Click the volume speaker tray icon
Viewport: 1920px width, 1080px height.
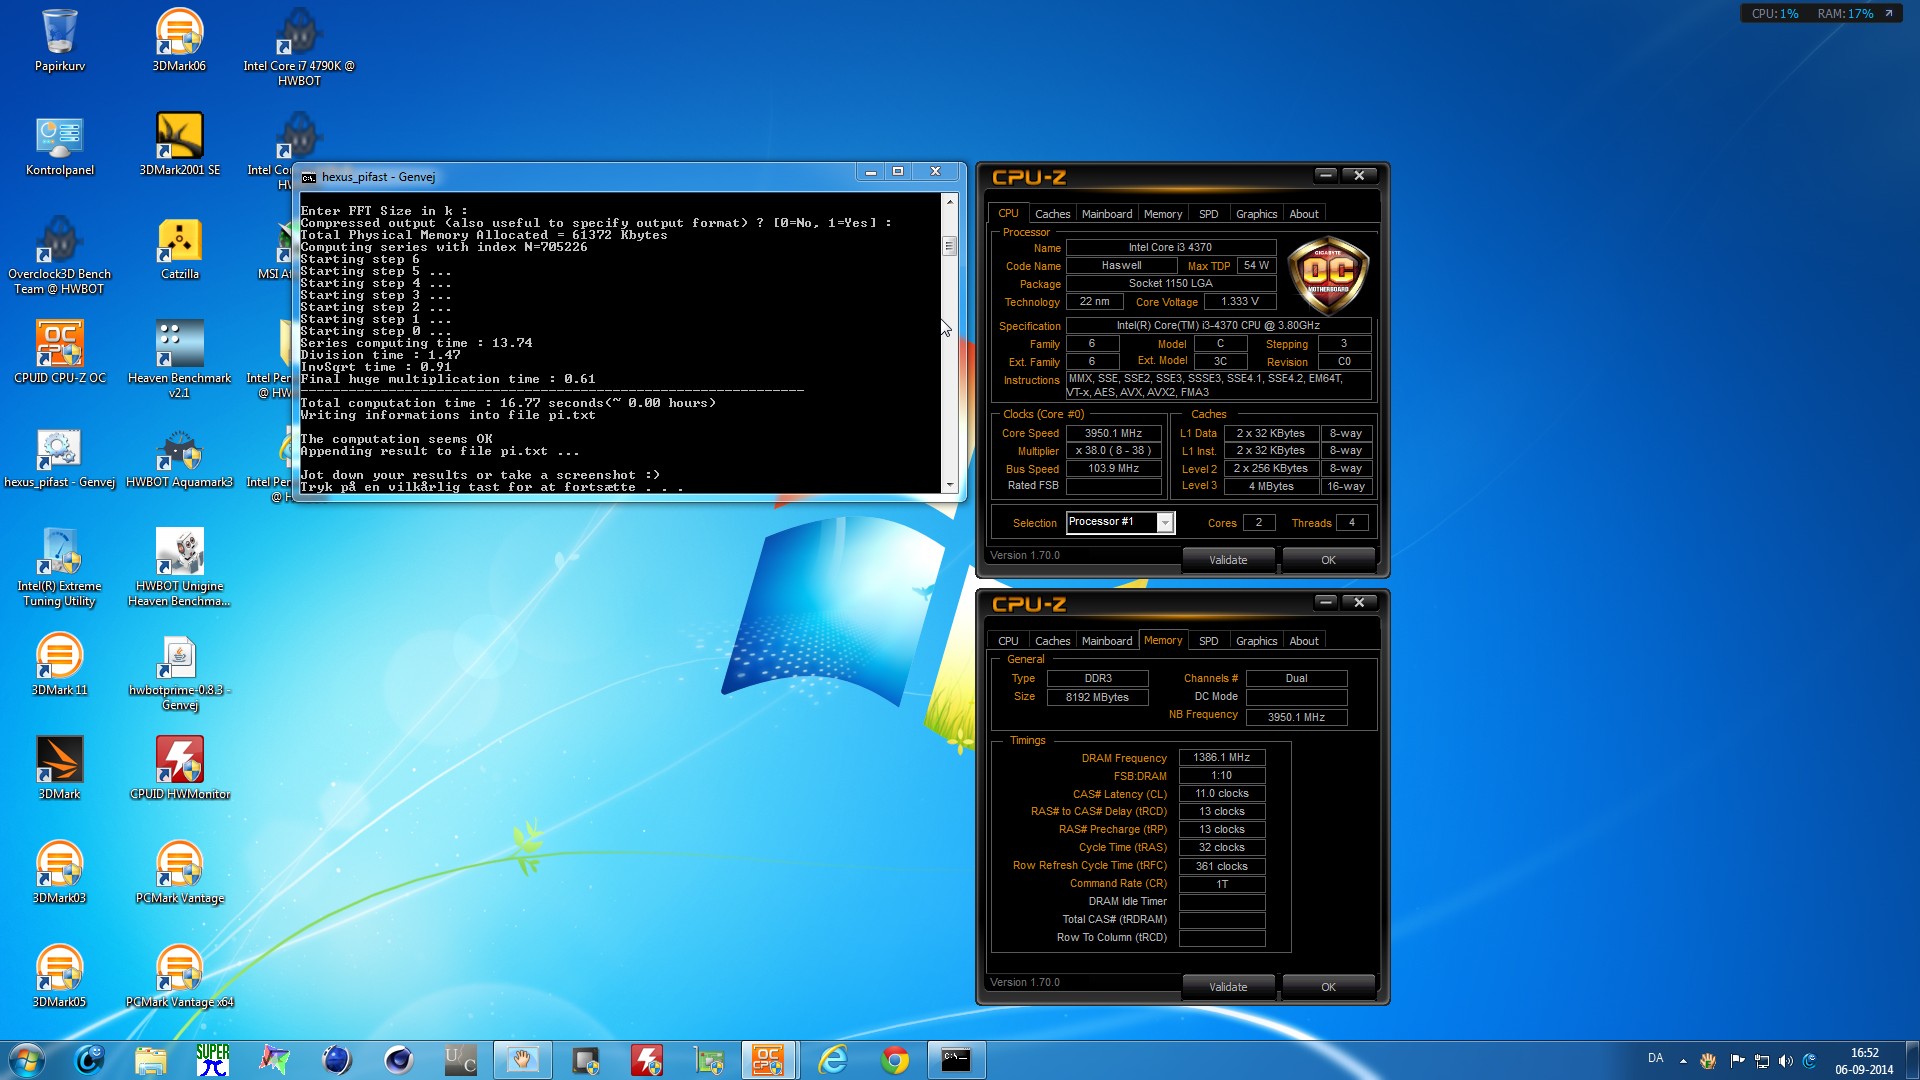pos(1786,1060)
